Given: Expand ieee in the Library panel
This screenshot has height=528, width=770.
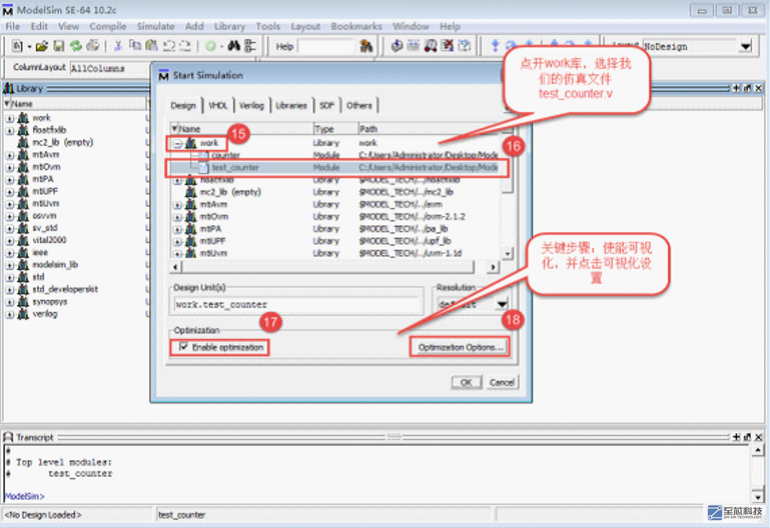Looking at the screenshot, I should coord(10,253).
